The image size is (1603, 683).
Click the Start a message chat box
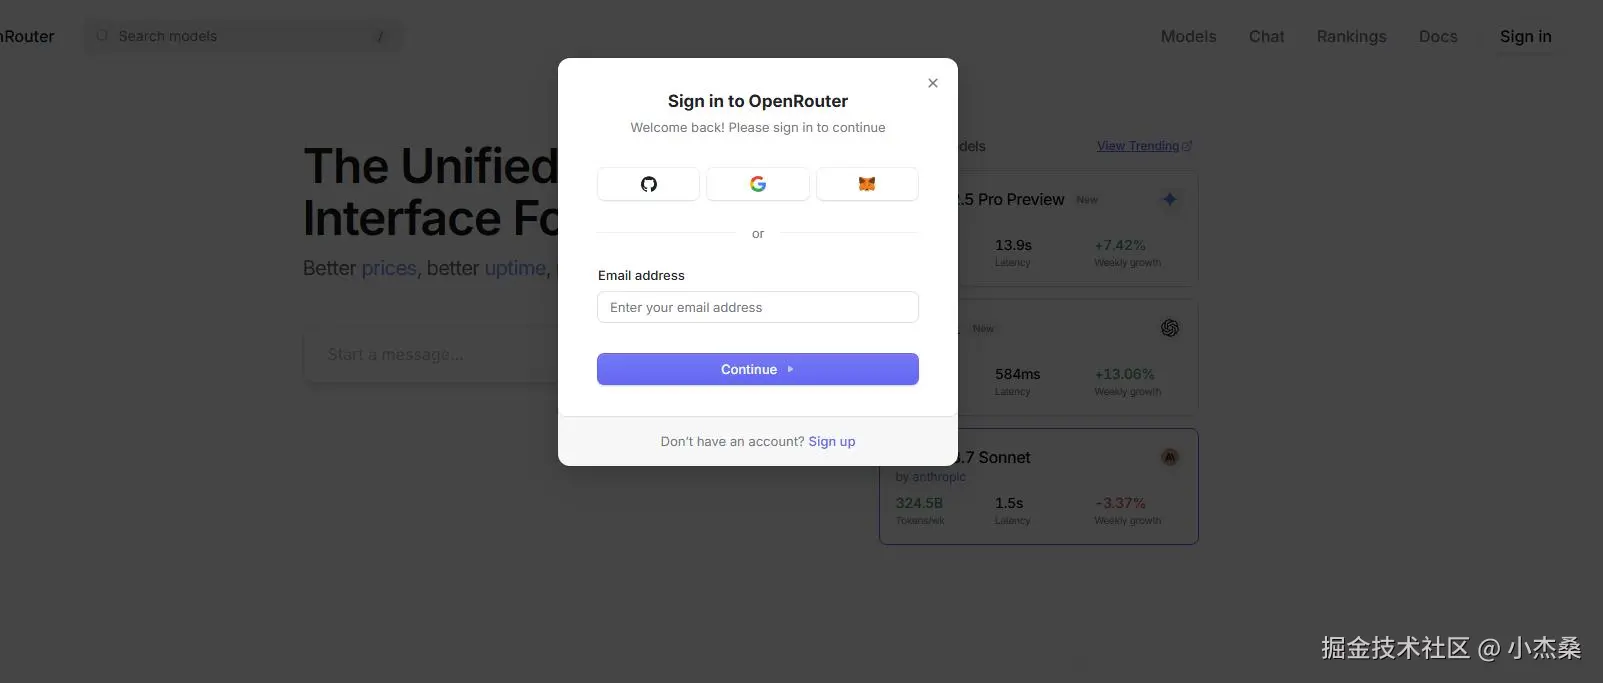coord(430,354)
